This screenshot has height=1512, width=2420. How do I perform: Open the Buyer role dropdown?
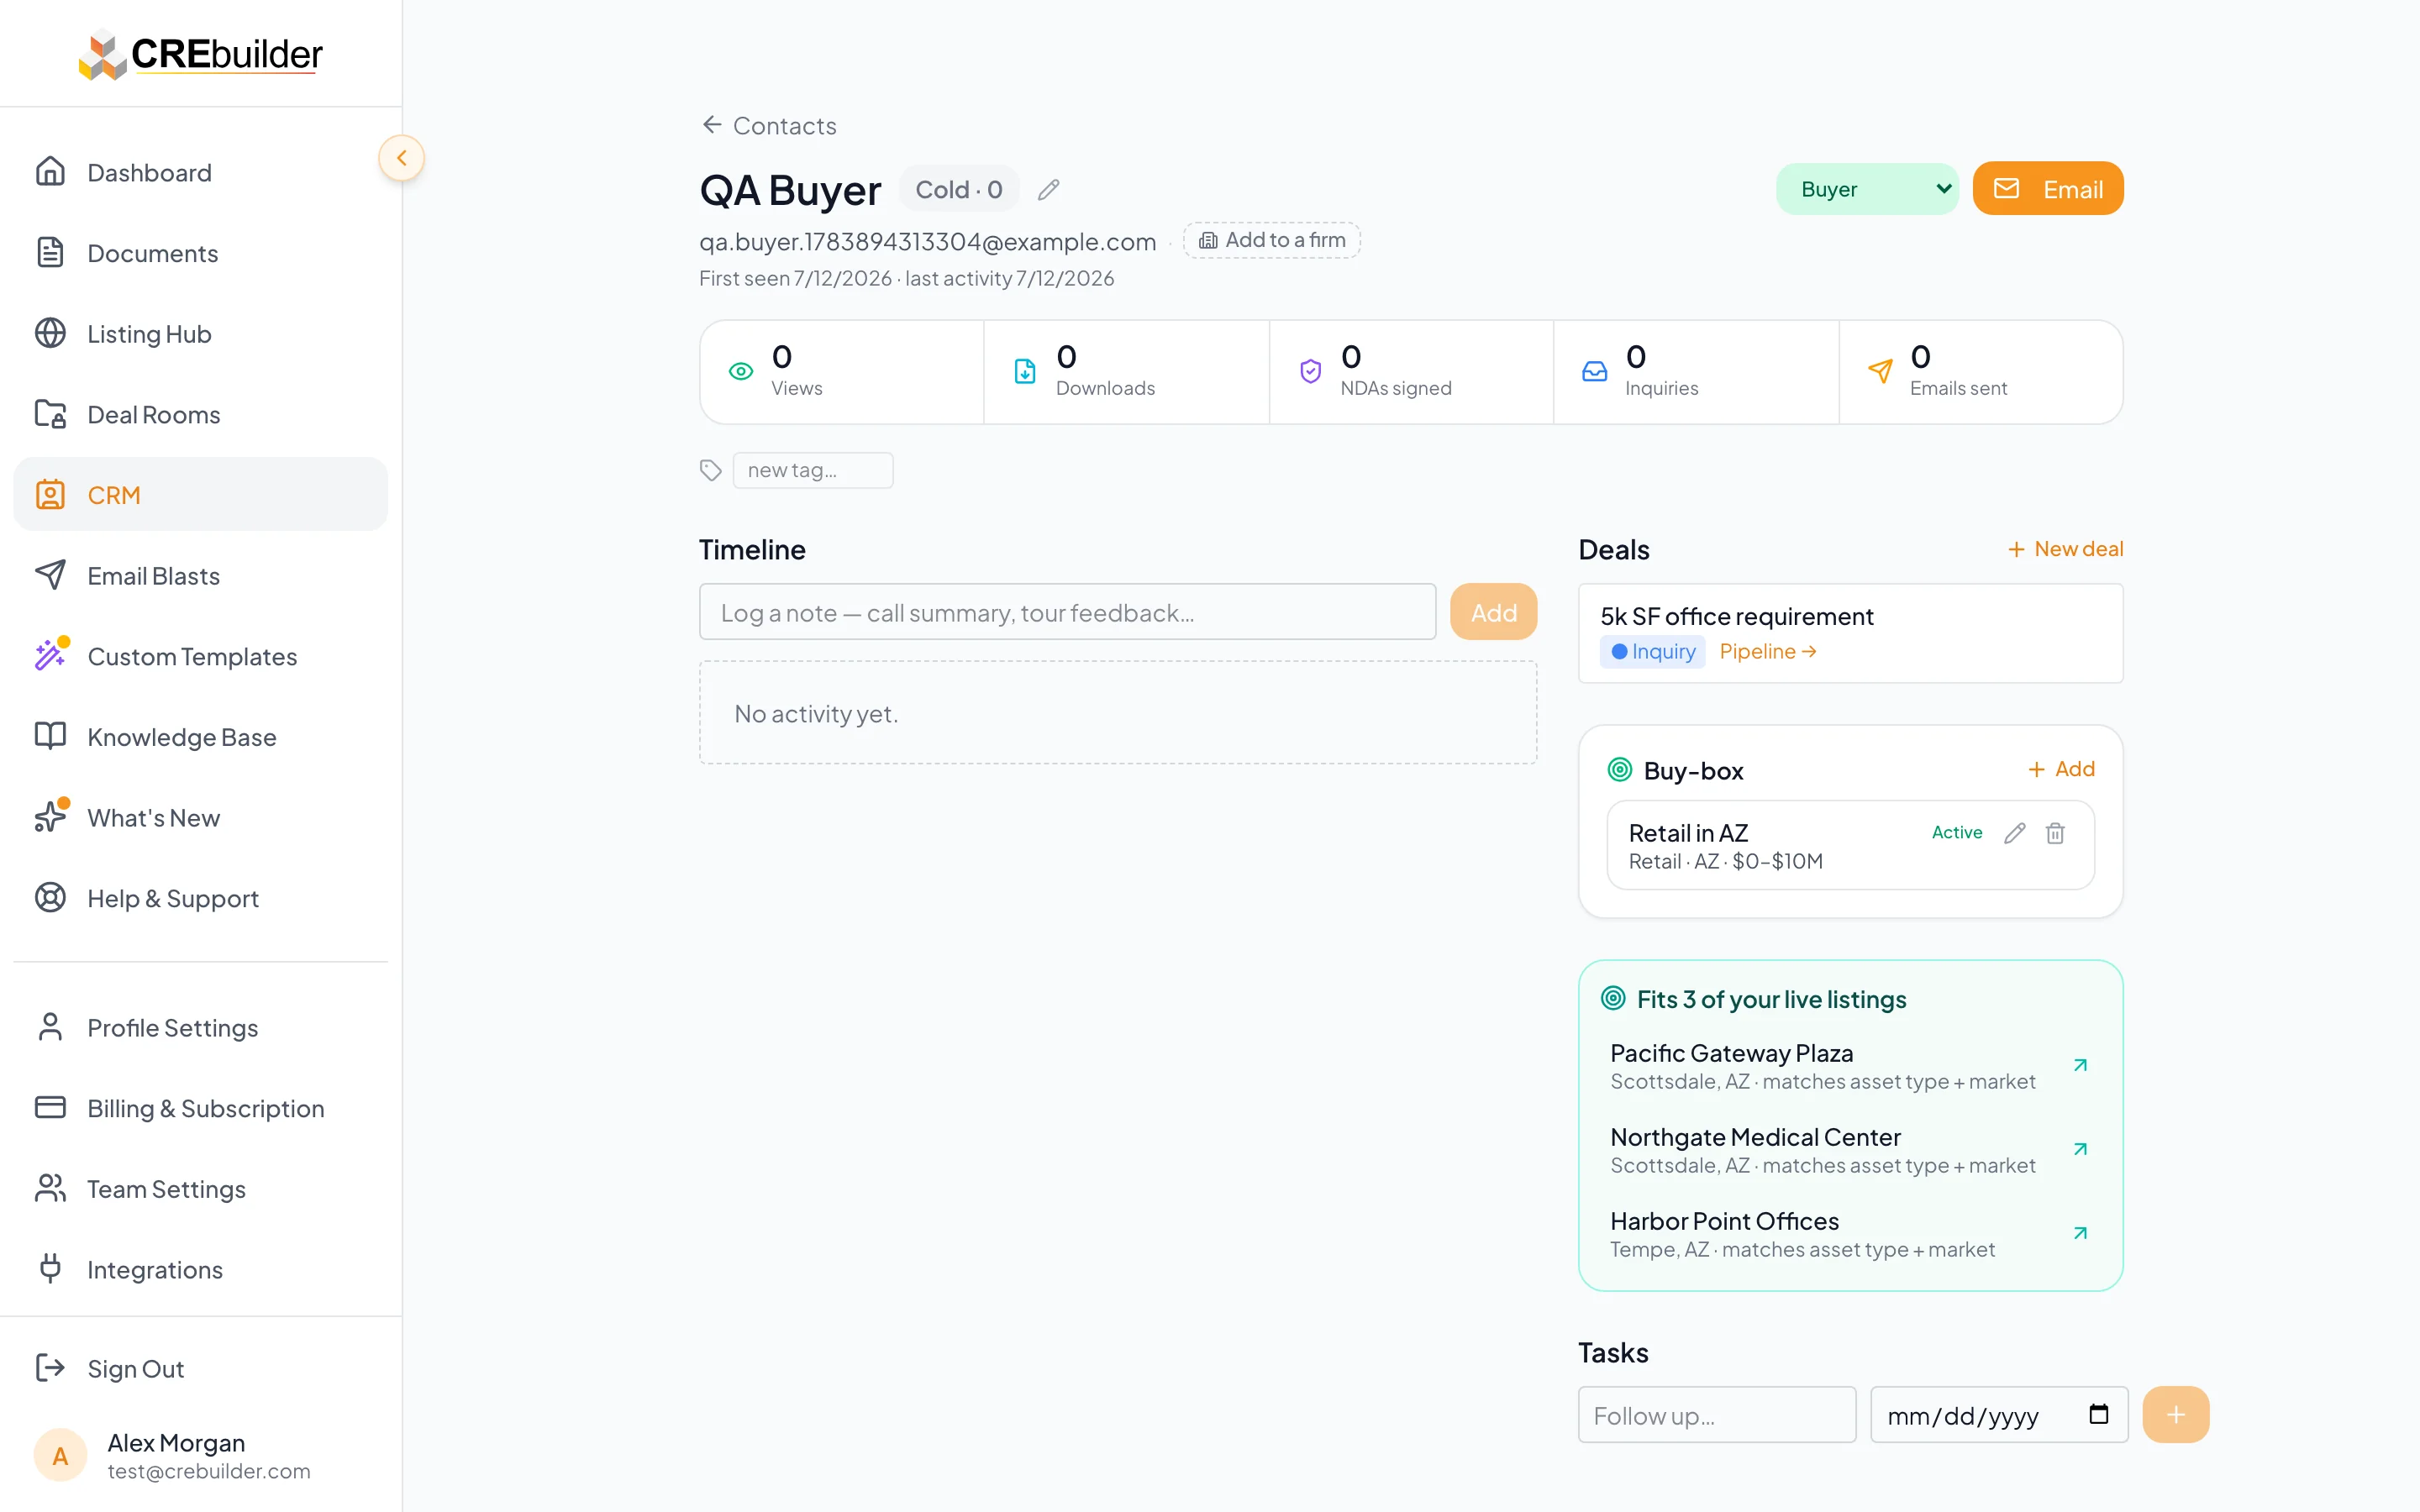pos(1867,189)
